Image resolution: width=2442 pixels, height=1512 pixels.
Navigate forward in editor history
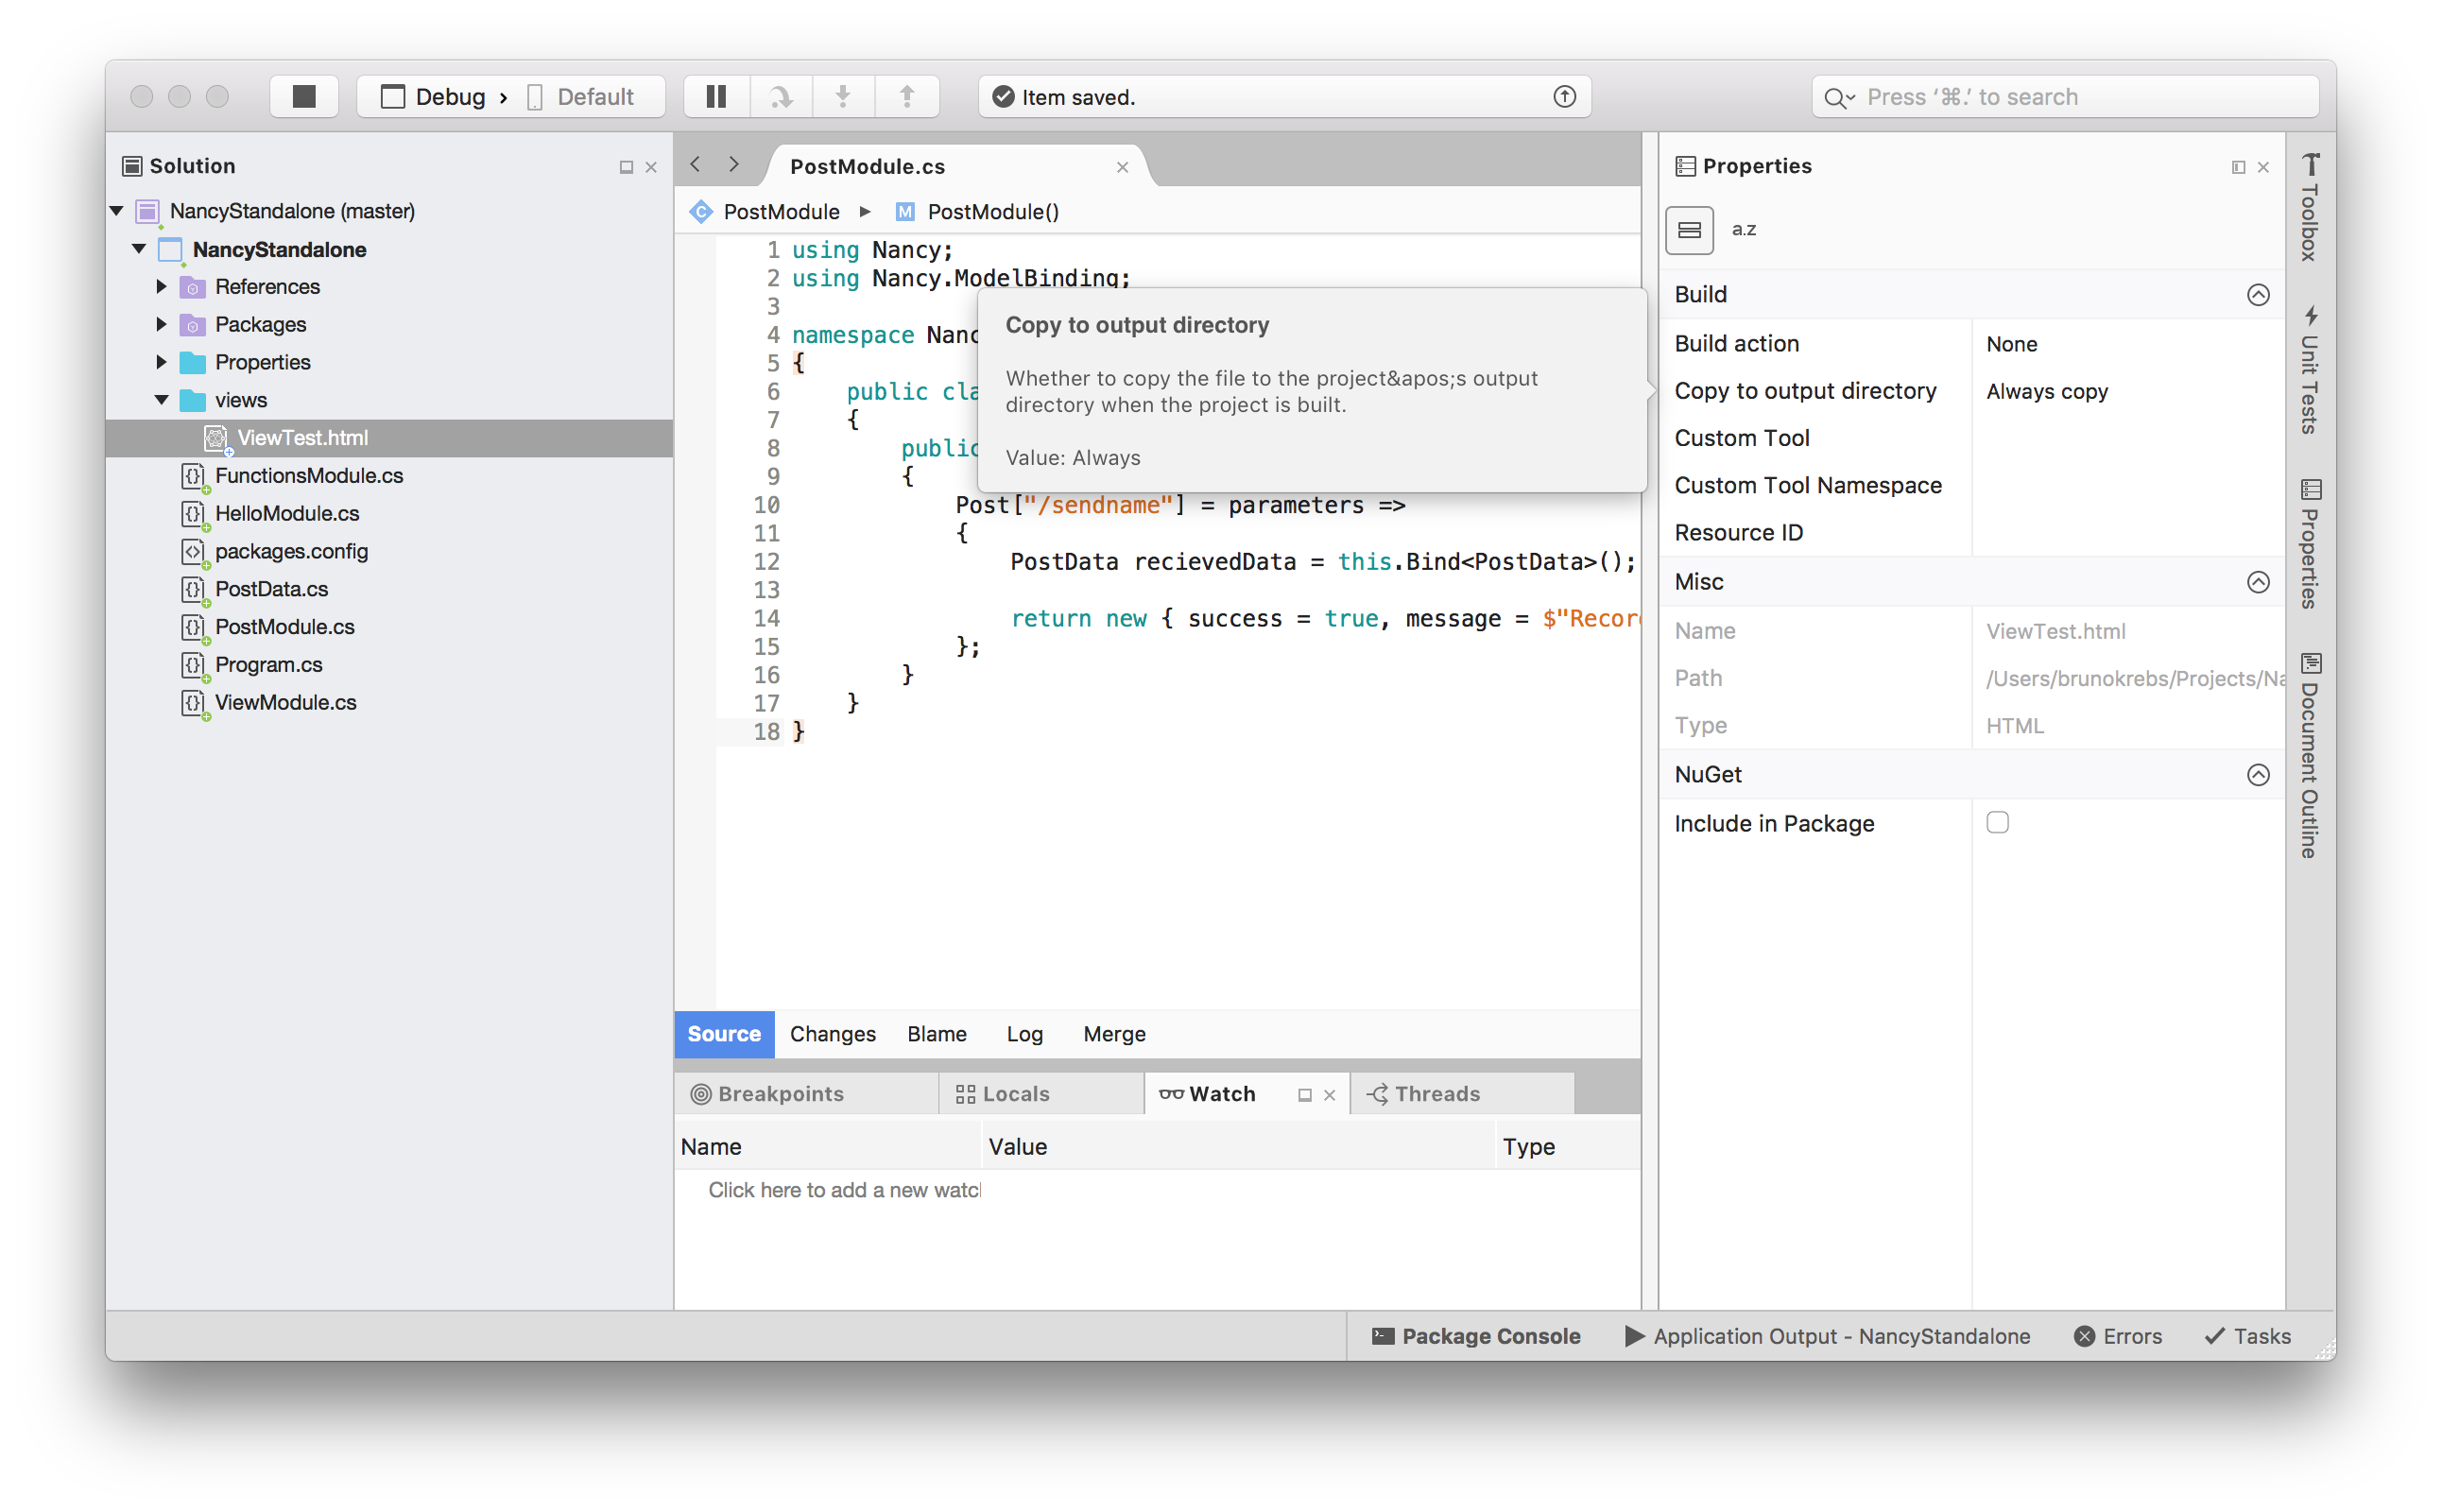pos(734,164)
